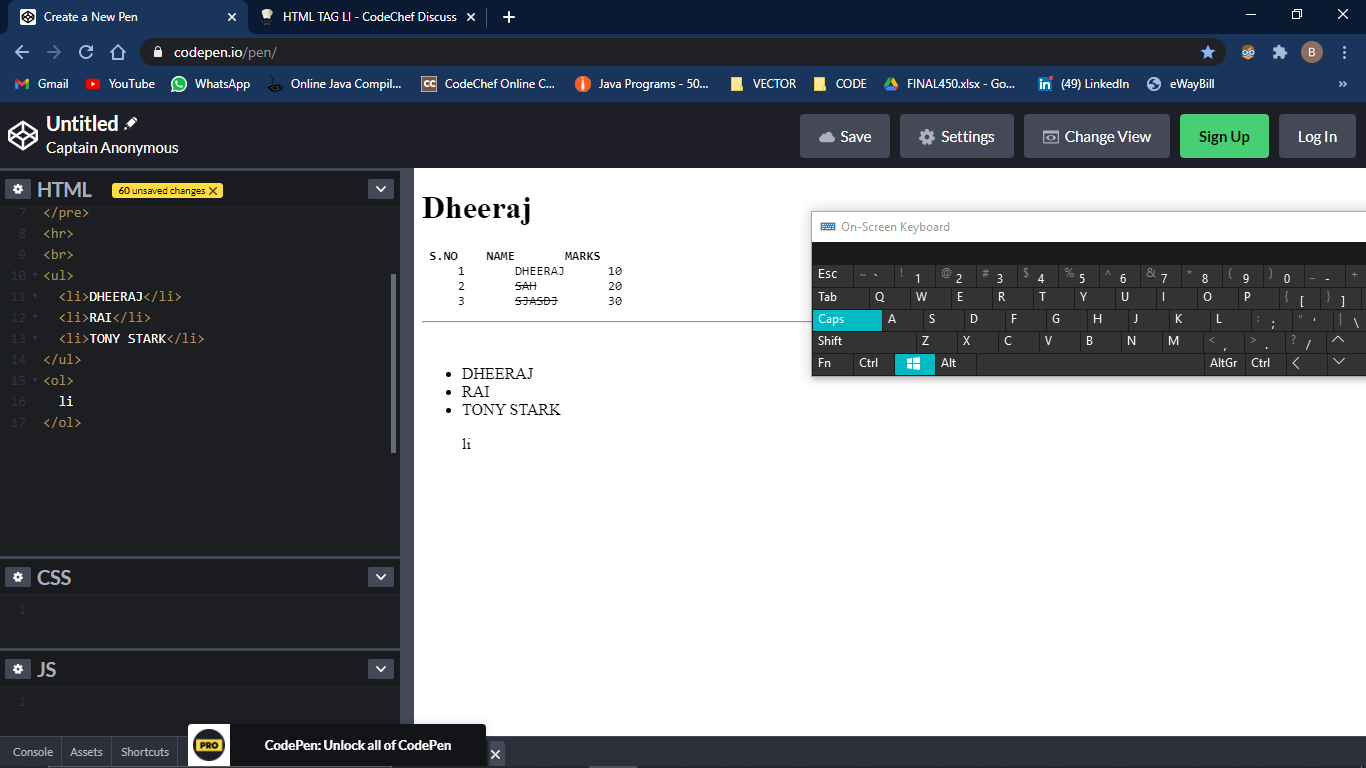Click the CodePen cube logo
Image resolution: width=1366 pixels, height=768 pixels.
coord(22,134)
